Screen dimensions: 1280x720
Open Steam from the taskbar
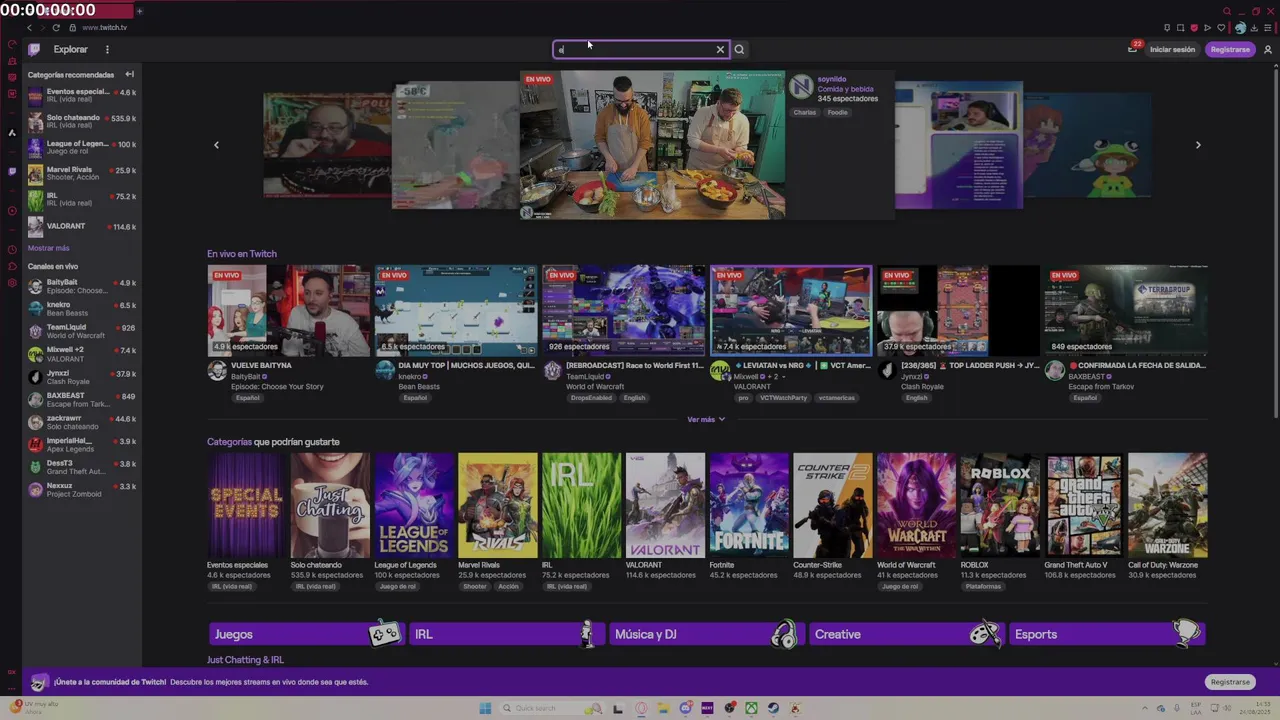coord(773,708)
